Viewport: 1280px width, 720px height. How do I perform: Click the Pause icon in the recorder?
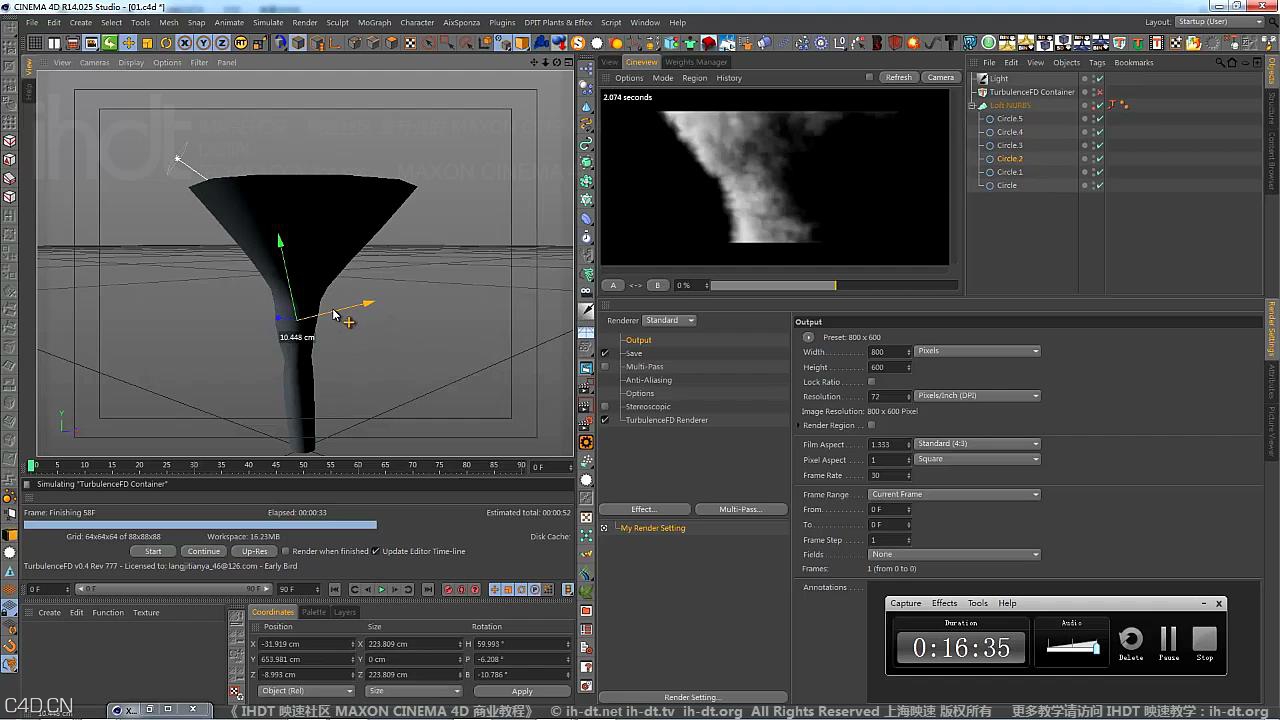point(1168,640)
